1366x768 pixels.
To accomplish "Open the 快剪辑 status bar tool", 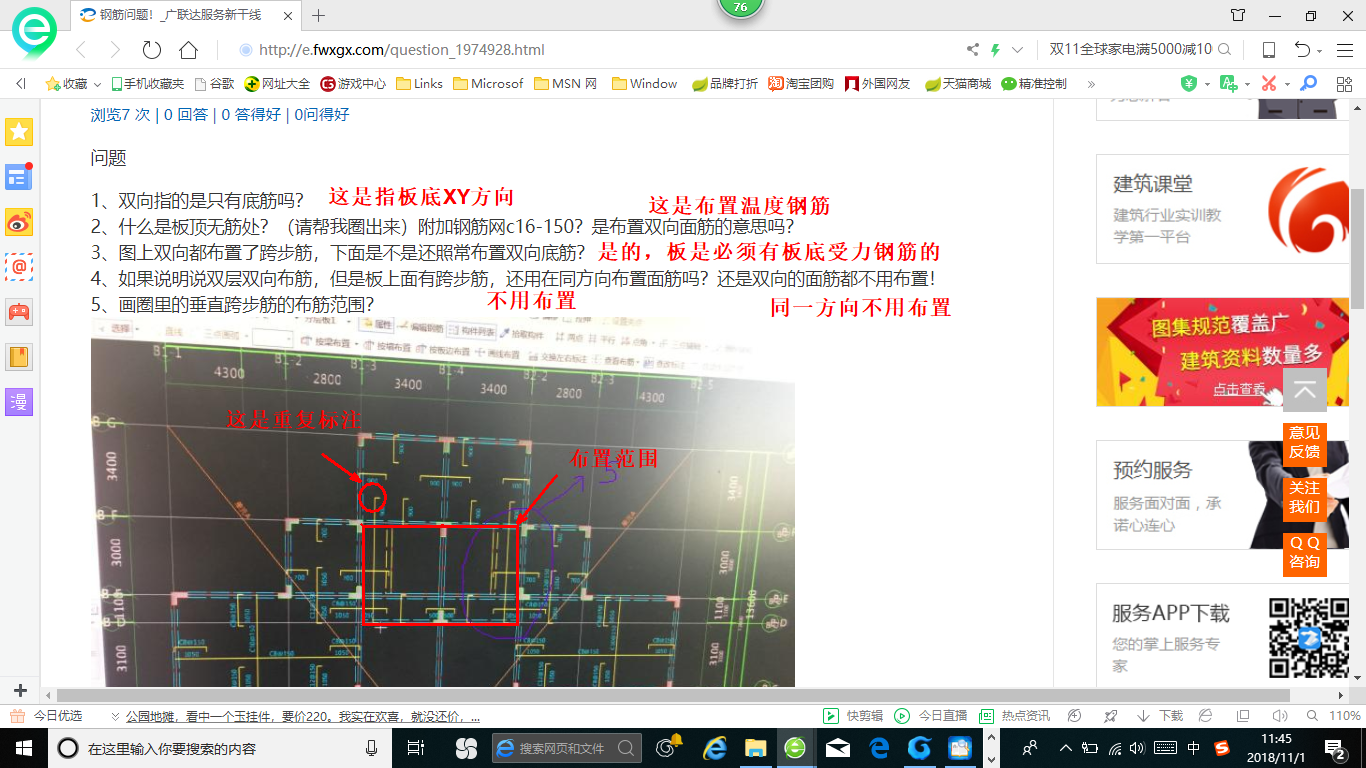I will click(x=853, y=716).
